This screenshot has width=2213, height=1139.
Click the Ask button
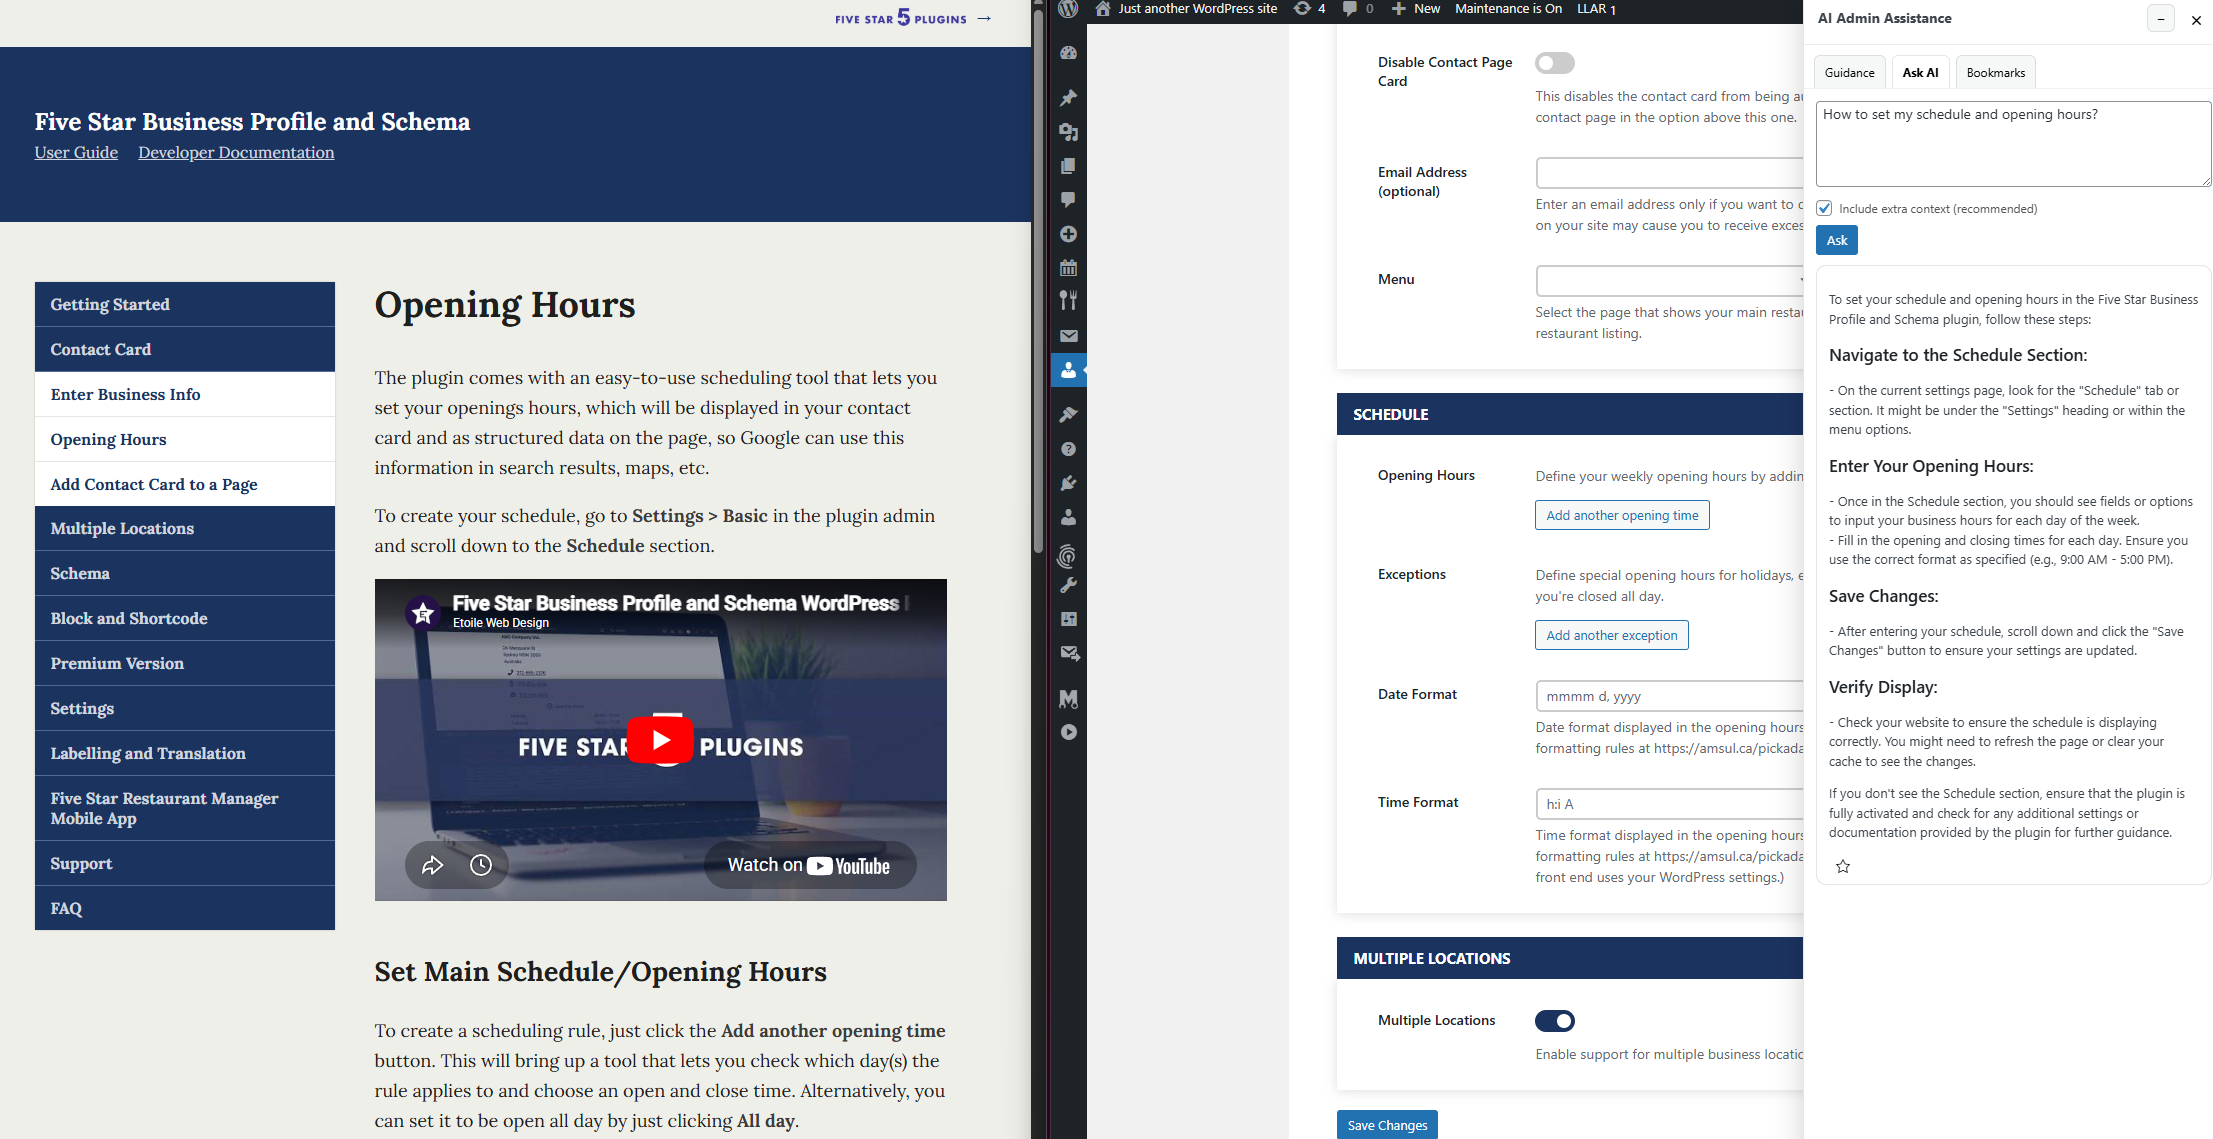1837,240
